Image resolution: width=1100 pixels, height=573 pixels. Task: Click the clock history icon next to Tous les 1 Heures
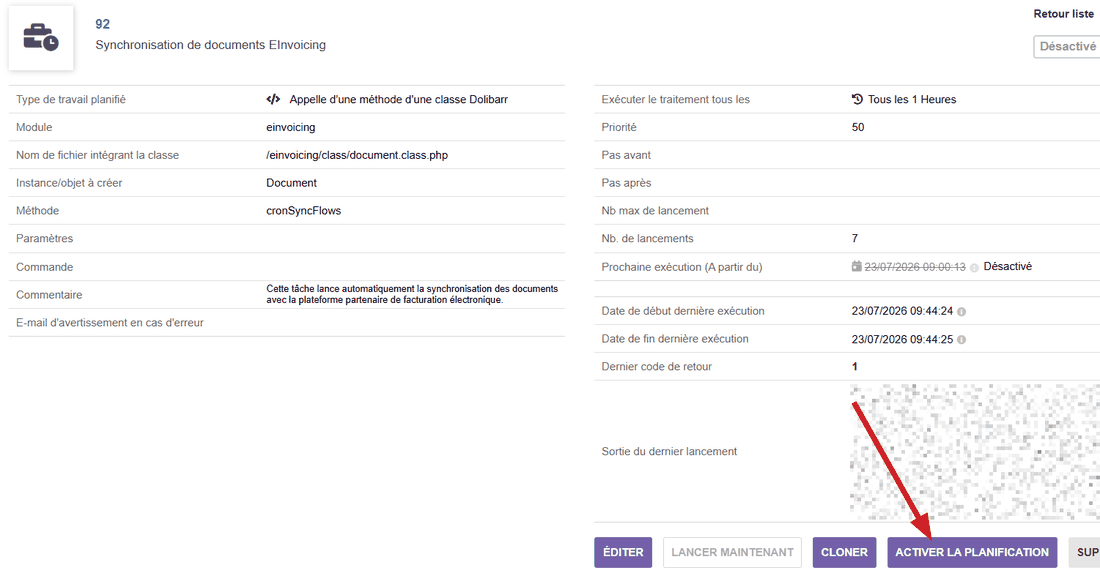[x=857, y=100]
